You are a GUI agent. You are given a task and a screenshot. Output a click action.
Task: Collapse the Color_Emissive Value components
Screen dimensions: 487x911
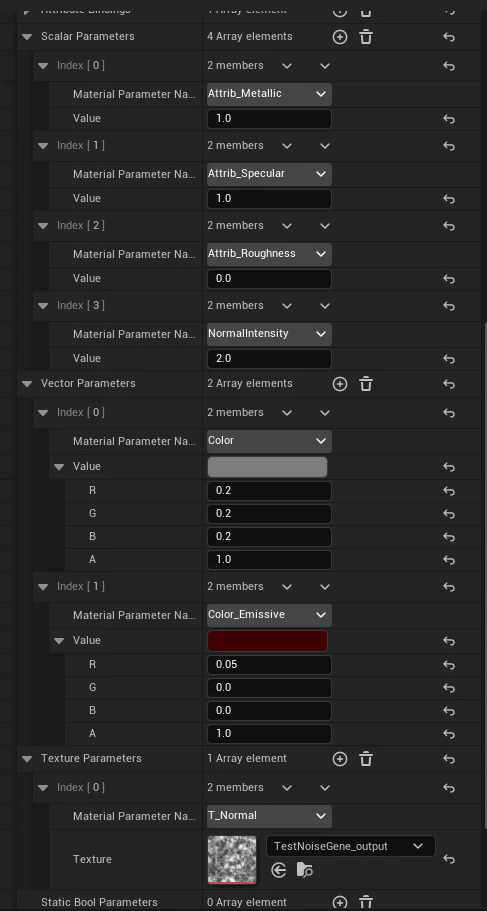(x=59, y=640)
